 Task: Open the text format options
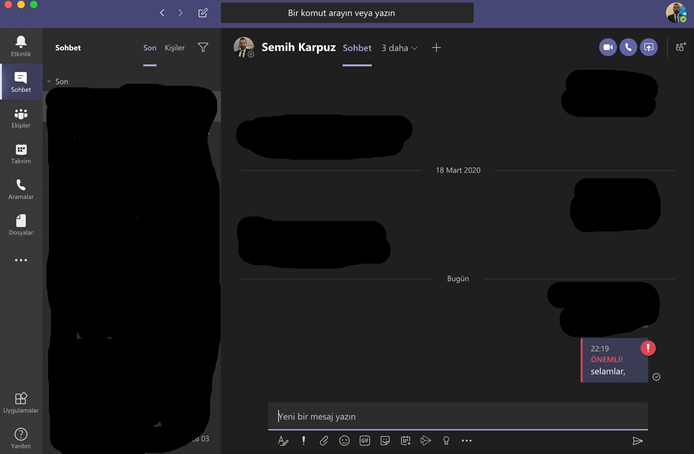[283, 441]
